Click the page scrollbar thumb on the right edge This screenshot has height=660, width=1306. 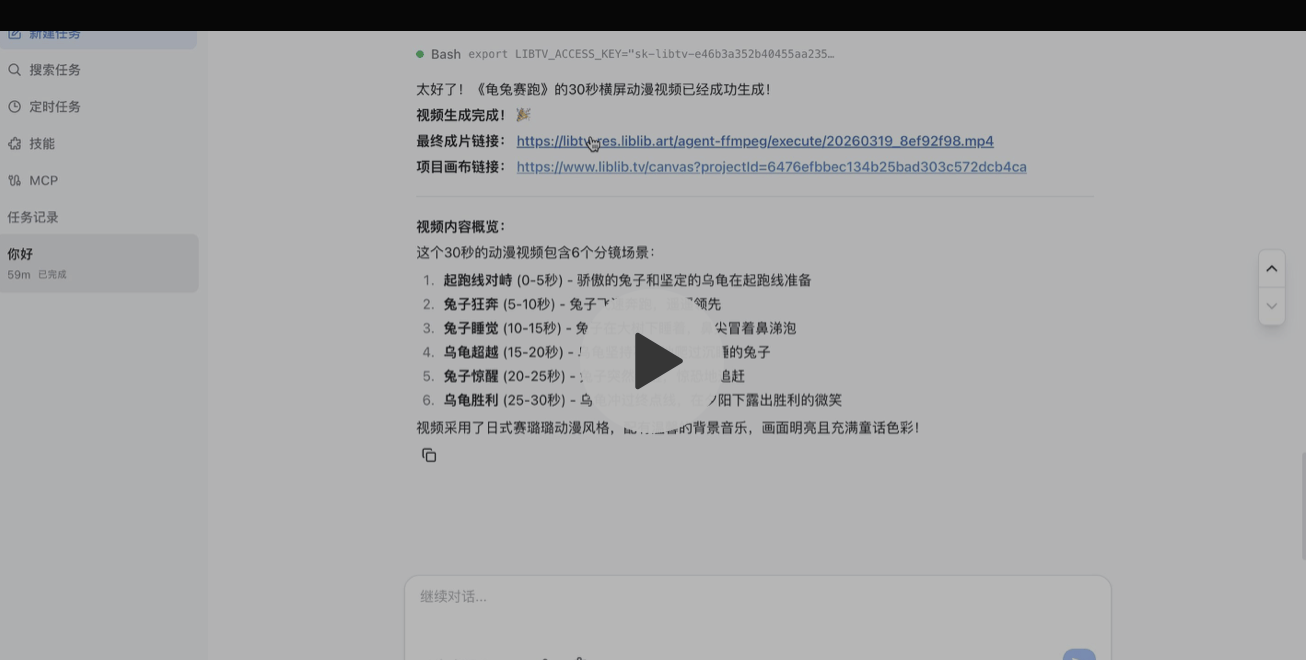(1302, 505)
